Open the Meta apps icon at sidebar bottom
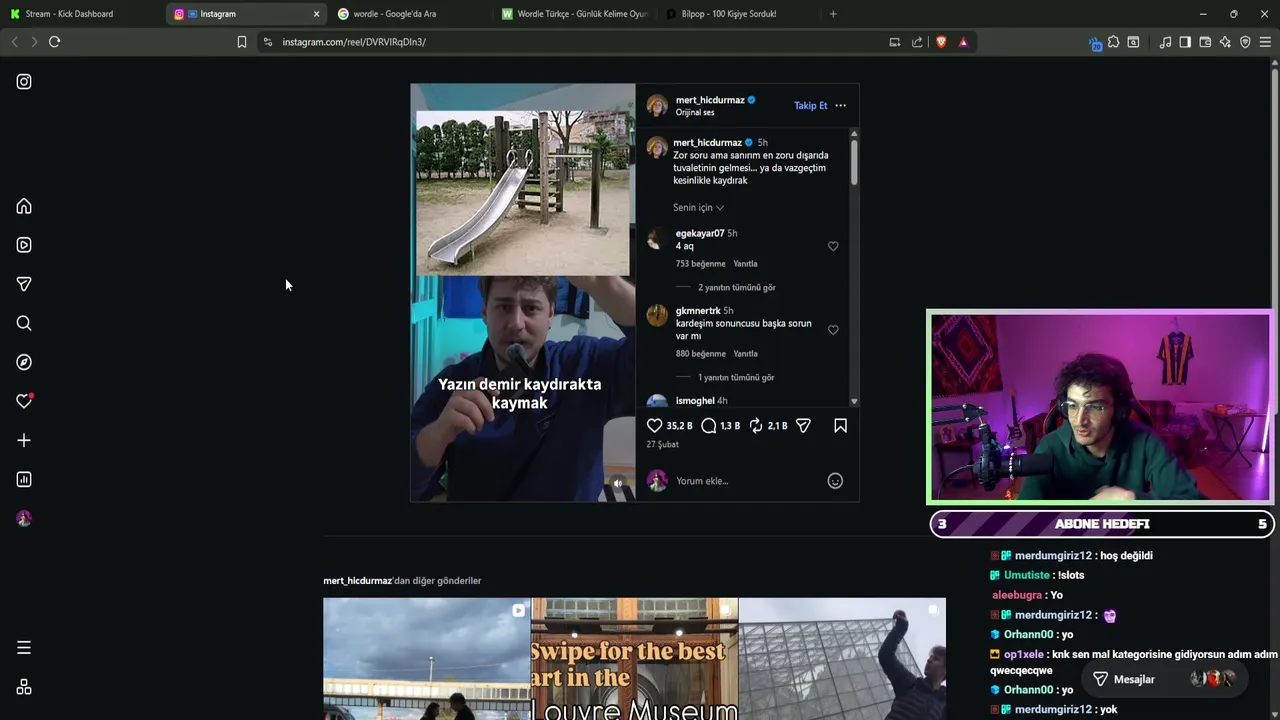1280x720 pixels. pyautogui.click(x=24, y=687)
